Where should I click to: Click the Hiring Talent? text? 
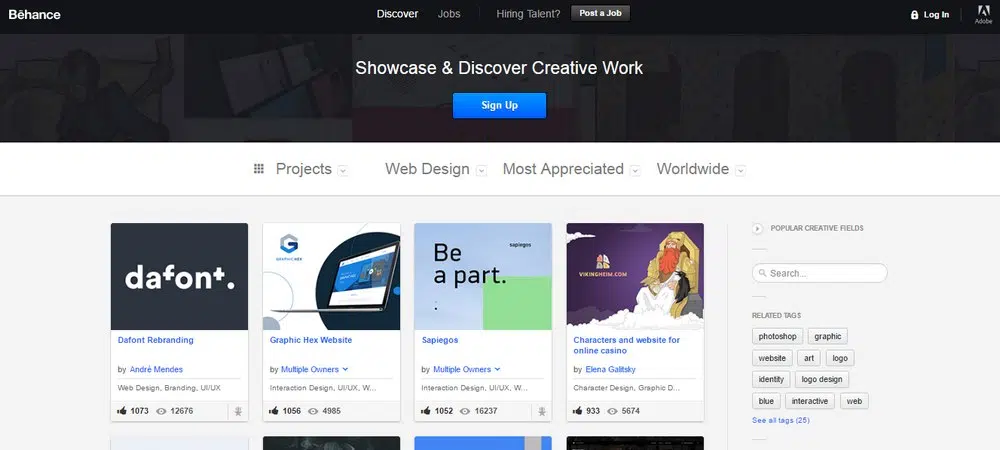coord(528,13)
